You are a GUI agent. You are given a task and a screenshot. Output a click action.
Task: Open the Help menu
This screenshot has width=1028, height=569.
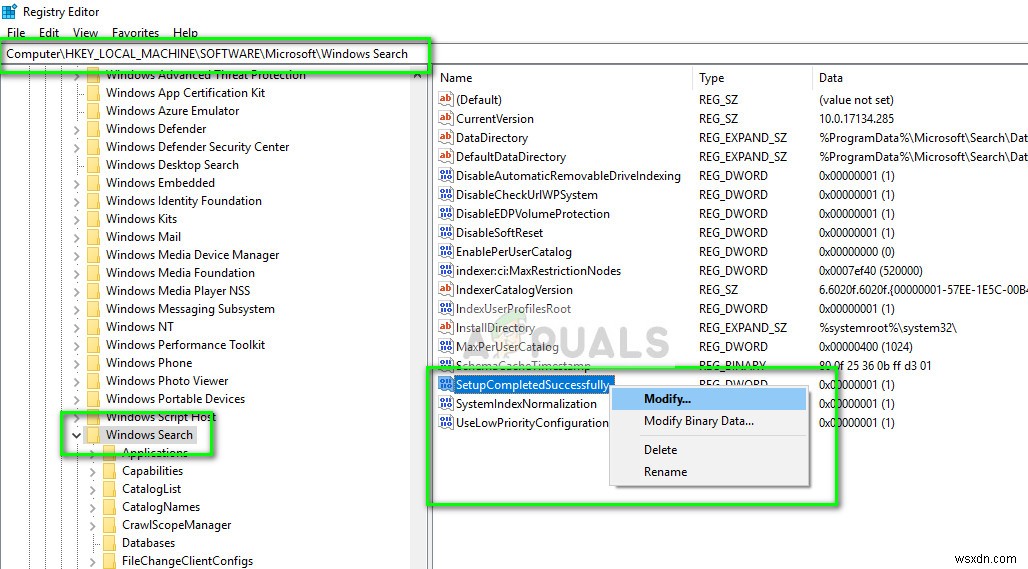pyautogui.click(x=186, y=32)
